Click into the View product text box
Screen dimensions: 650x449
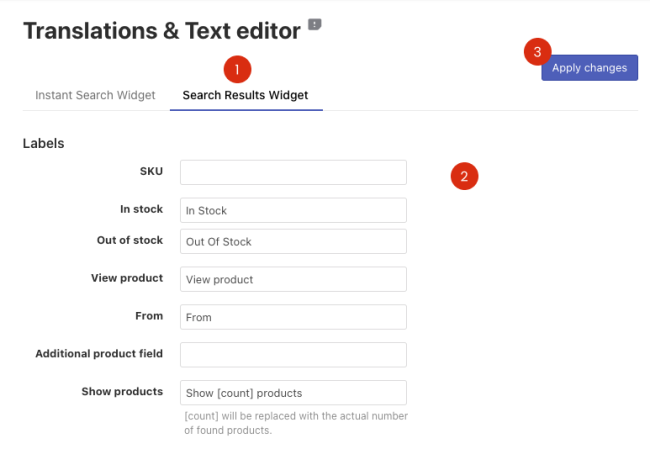click(x=293, y=279)
